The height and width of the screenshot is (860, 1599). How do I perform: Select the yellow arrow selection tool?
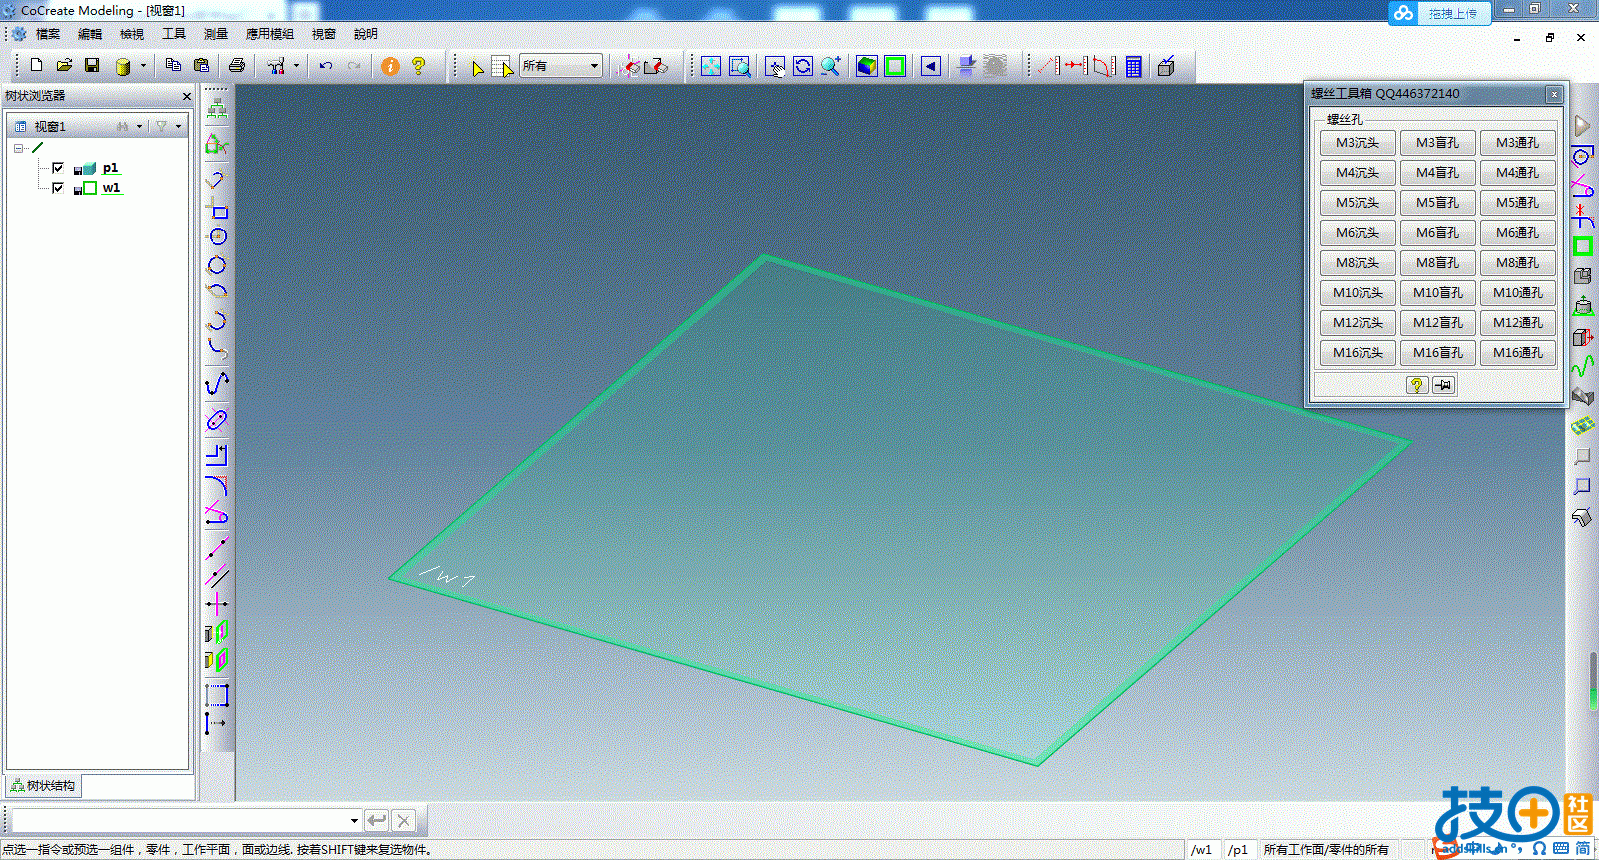point(478,67)
